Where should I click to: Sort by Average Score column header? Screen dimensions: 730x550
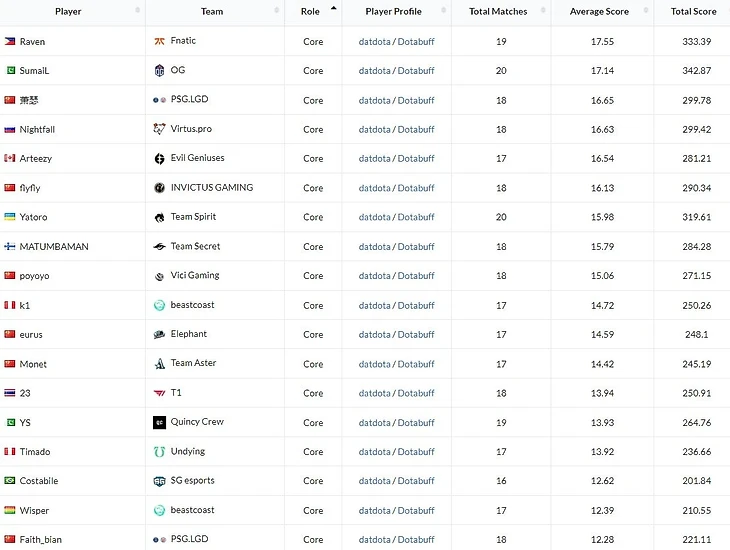(599, 12)
